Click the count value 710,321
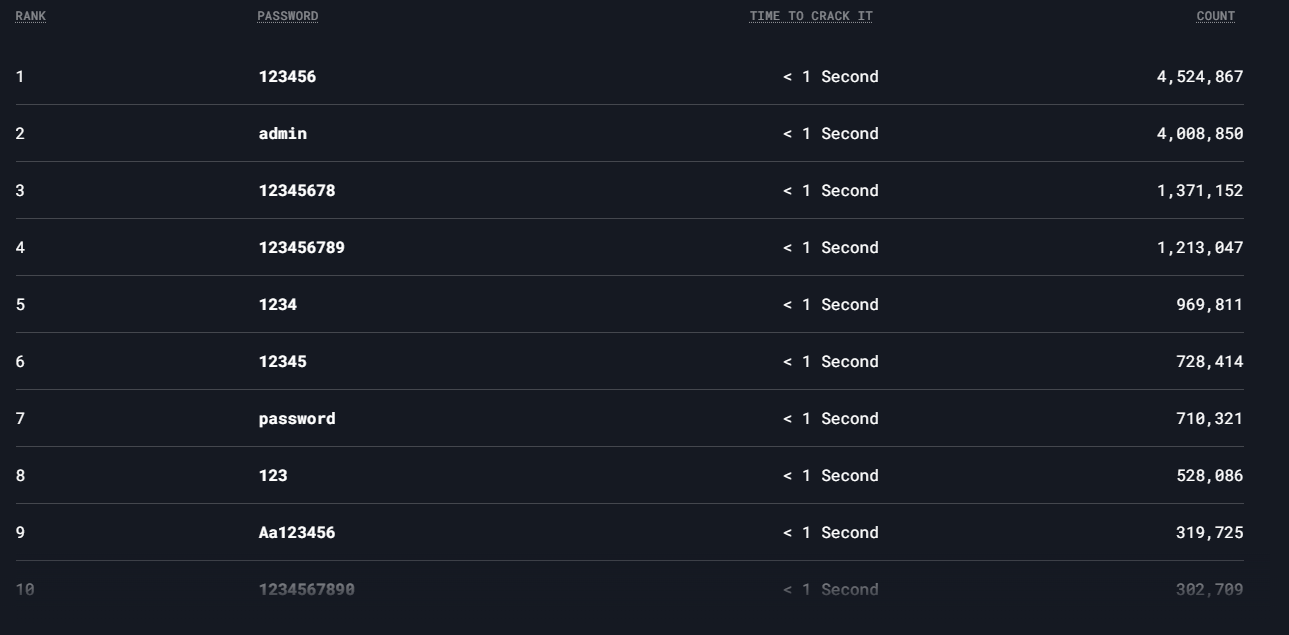The image size is (1289, 635). pos(1210,419)
